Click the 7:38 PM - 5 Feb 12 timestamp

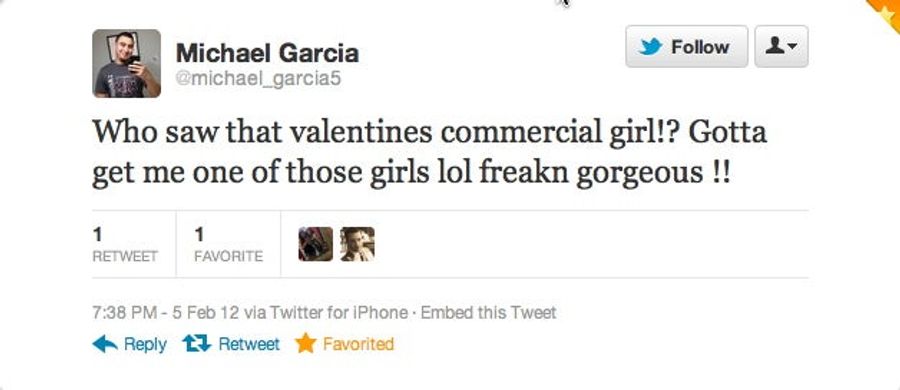coord(166,313)
